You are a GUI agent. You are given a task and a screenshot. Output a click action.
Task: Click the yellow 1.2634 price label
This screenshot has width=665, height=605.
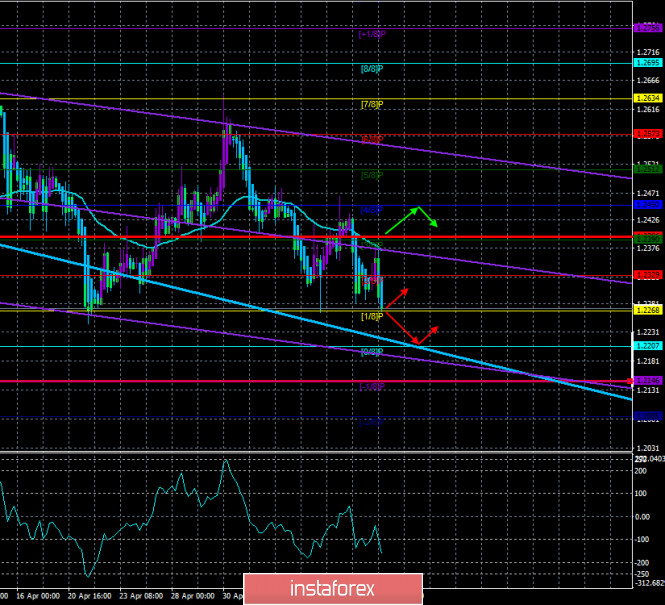[x=648, y=98]
